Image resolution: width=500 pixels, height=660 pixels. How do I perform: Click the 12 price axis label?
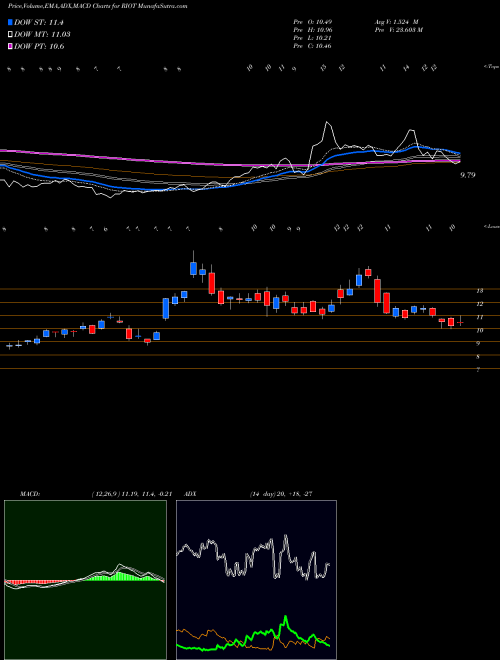(479, 304)
